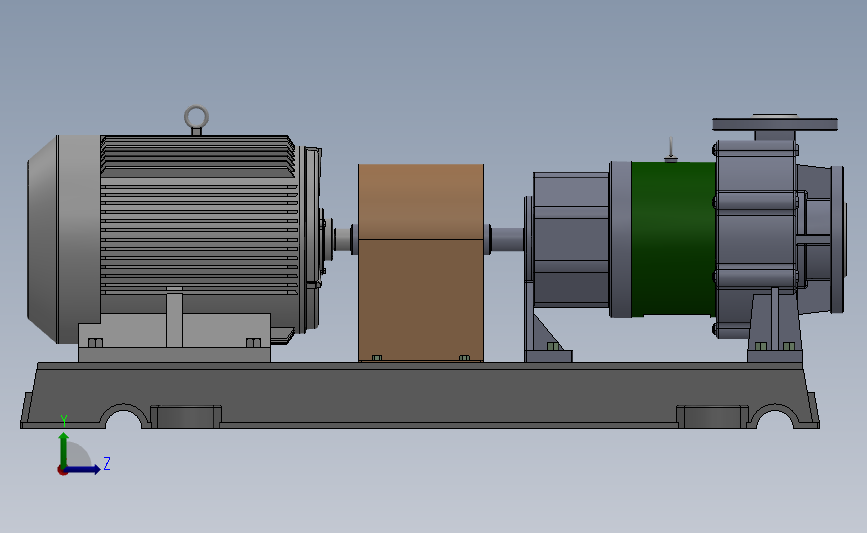The width and height of the screenshot is (867, 533).
Task: Select the pump casing support foot
Action: 774,325
